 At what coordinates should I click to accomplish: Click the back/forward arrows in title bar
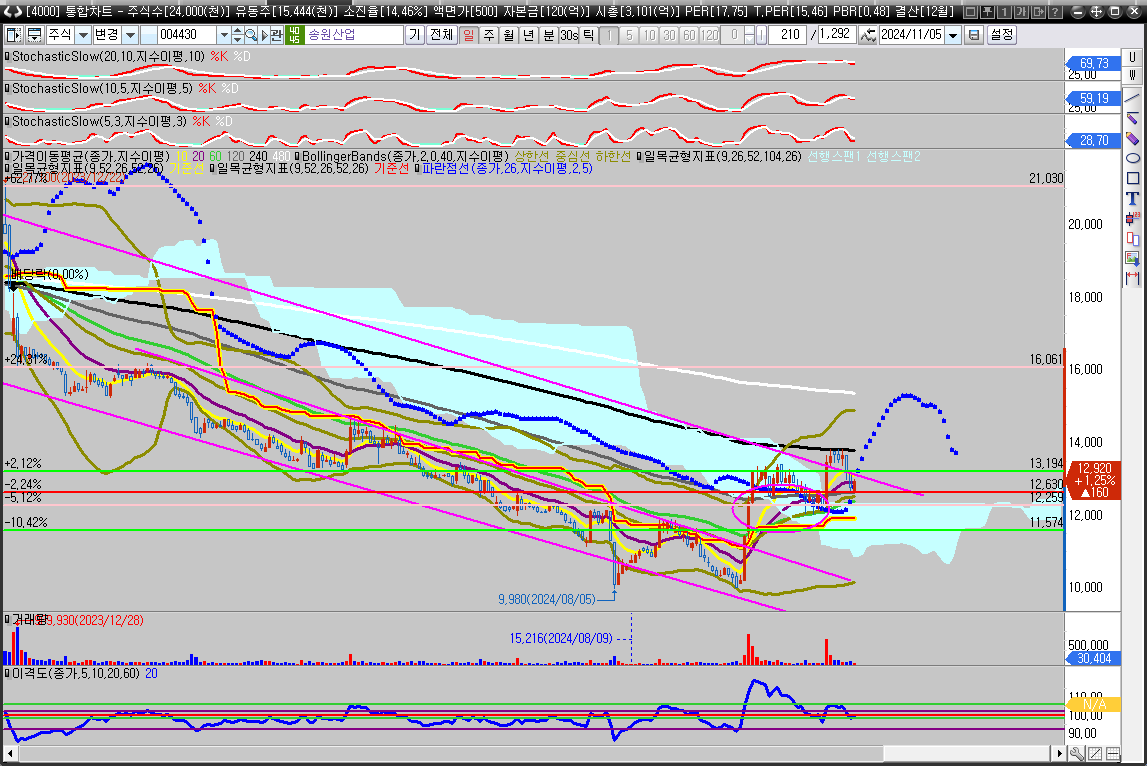coord(13,12)
